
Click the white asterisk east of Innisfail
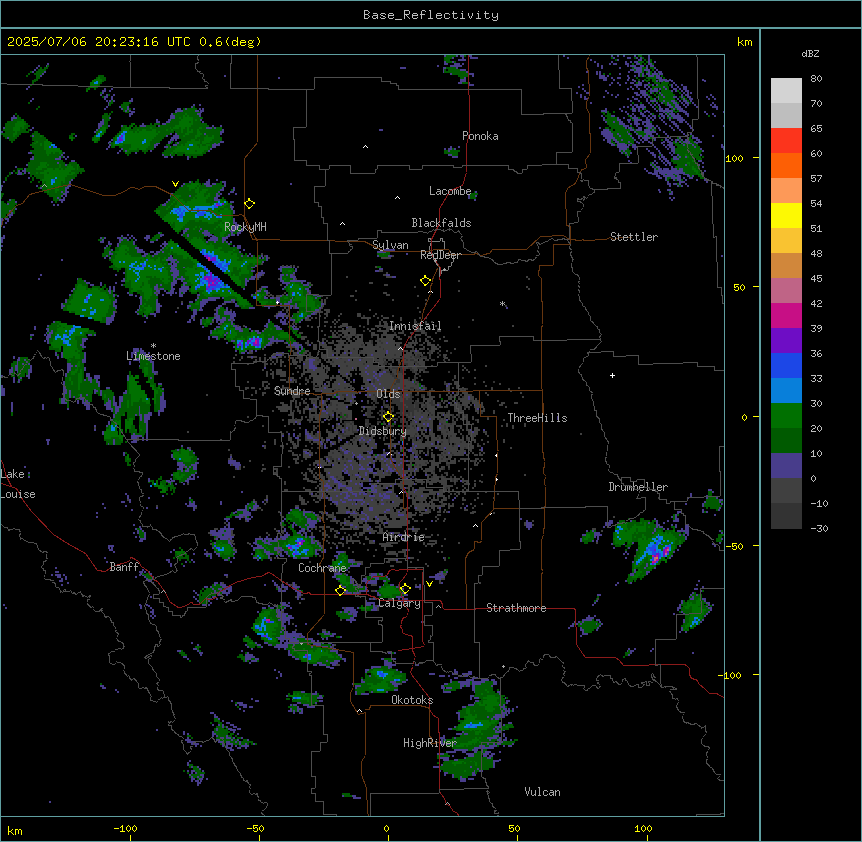[x=502, y=304]
